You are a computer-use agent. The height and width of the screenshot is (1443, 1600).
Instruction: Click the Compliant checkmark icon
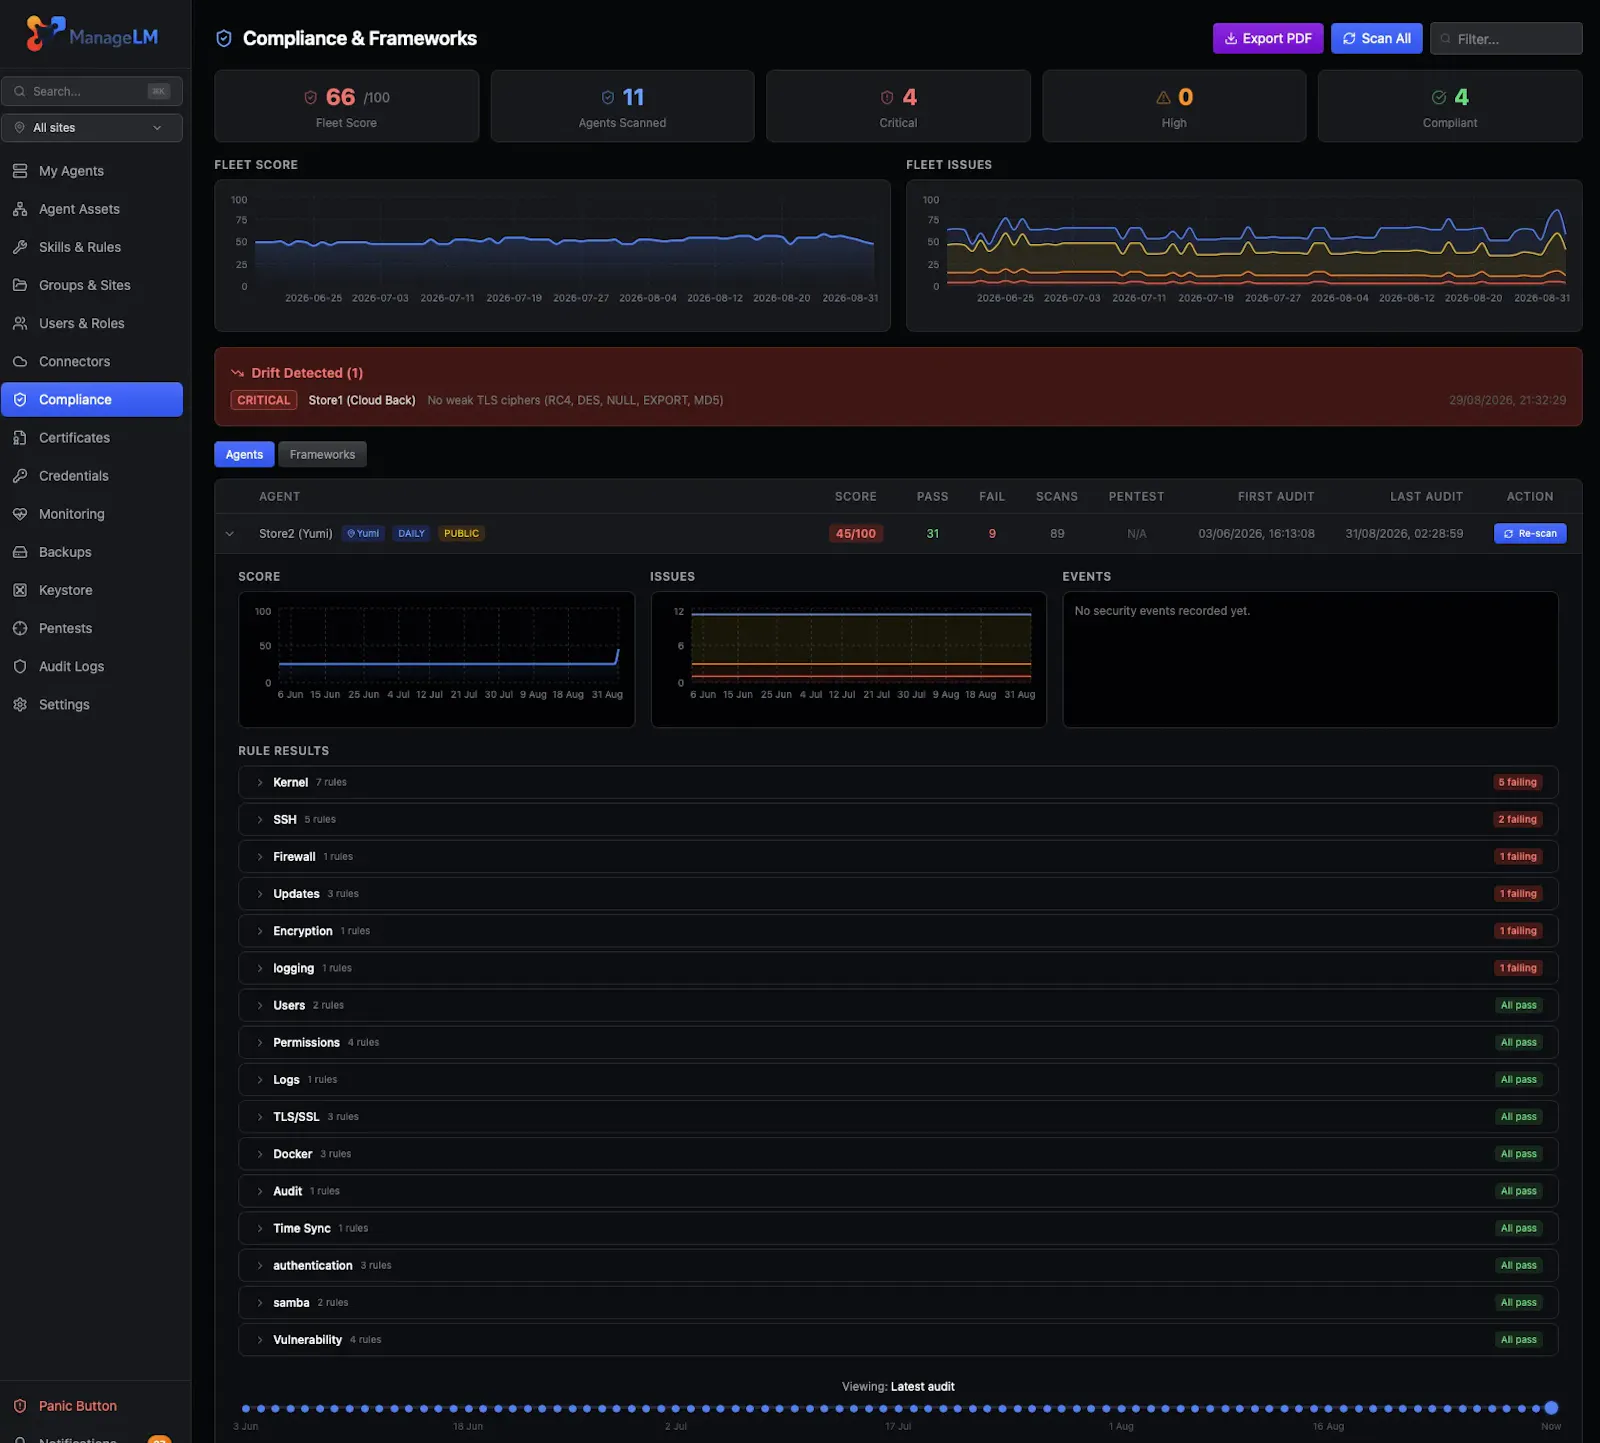[1439, 97]
